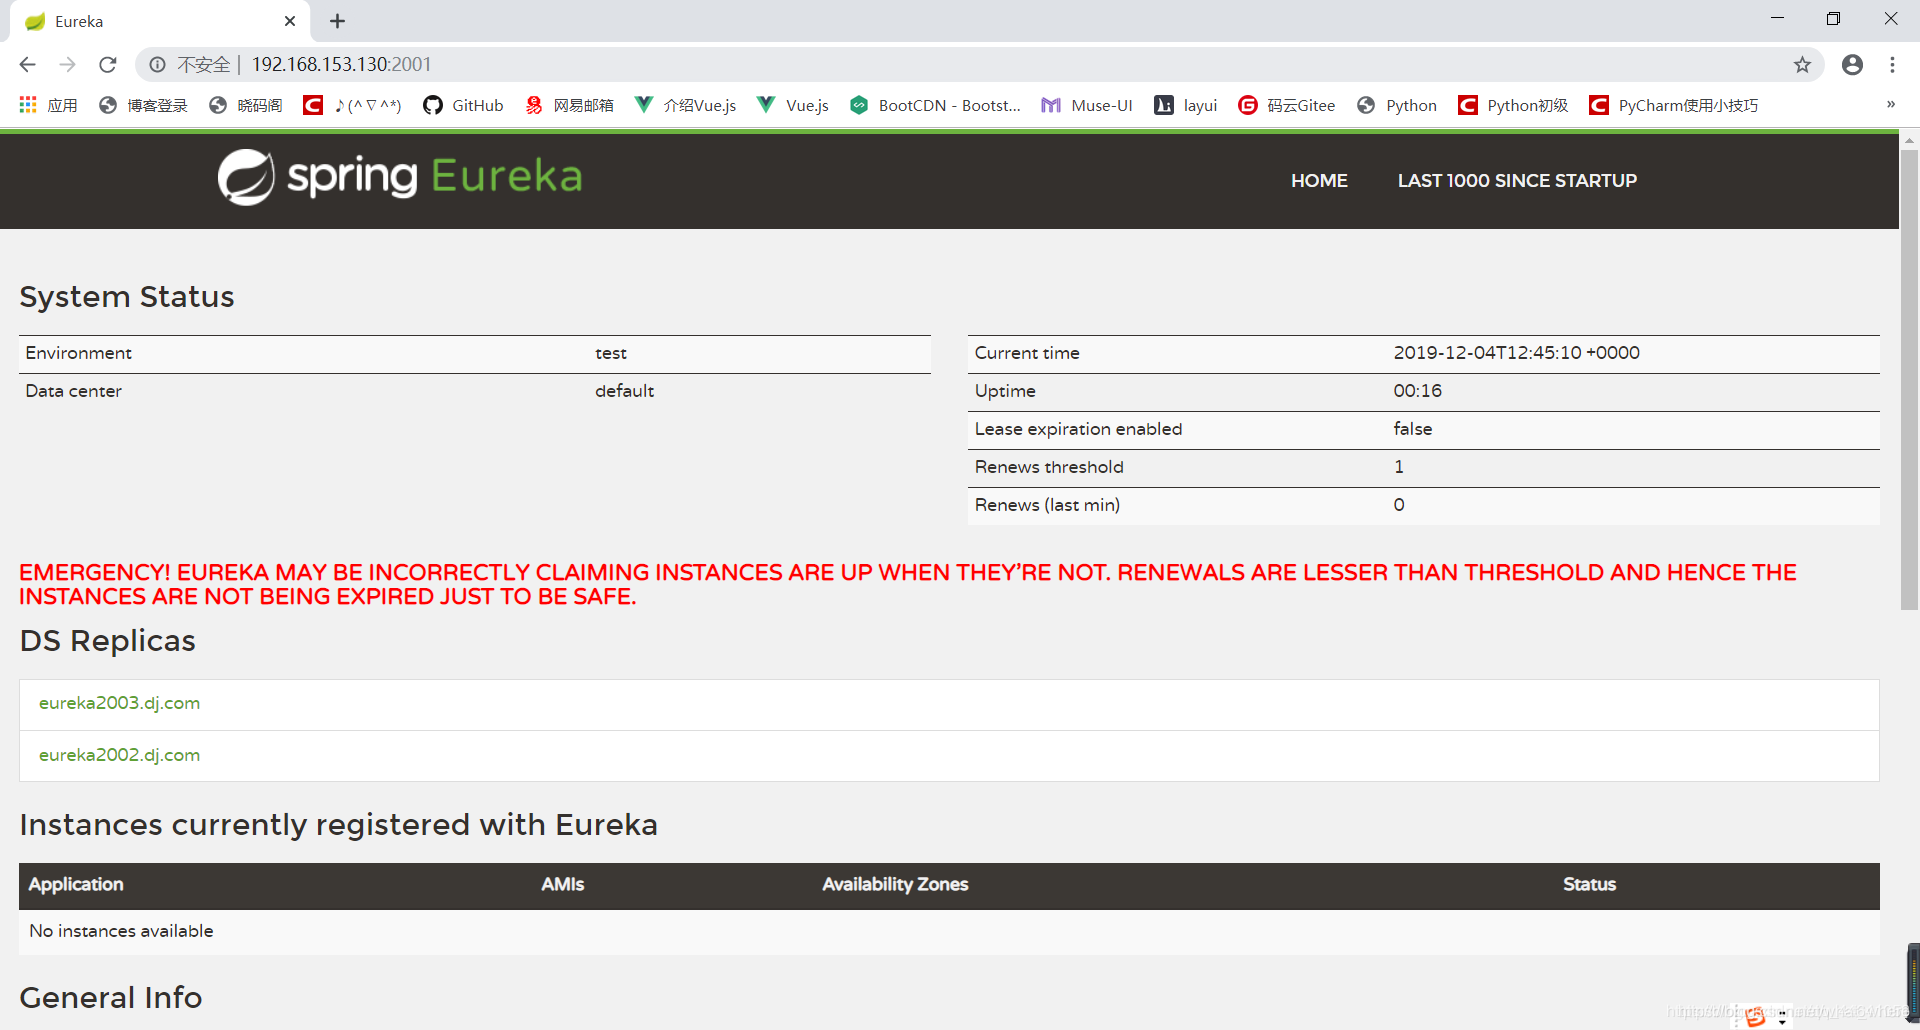Screen dimensions: 1920x1030
Task: Open the 网易邮箱 bookmark
Action: click(569, 105)
